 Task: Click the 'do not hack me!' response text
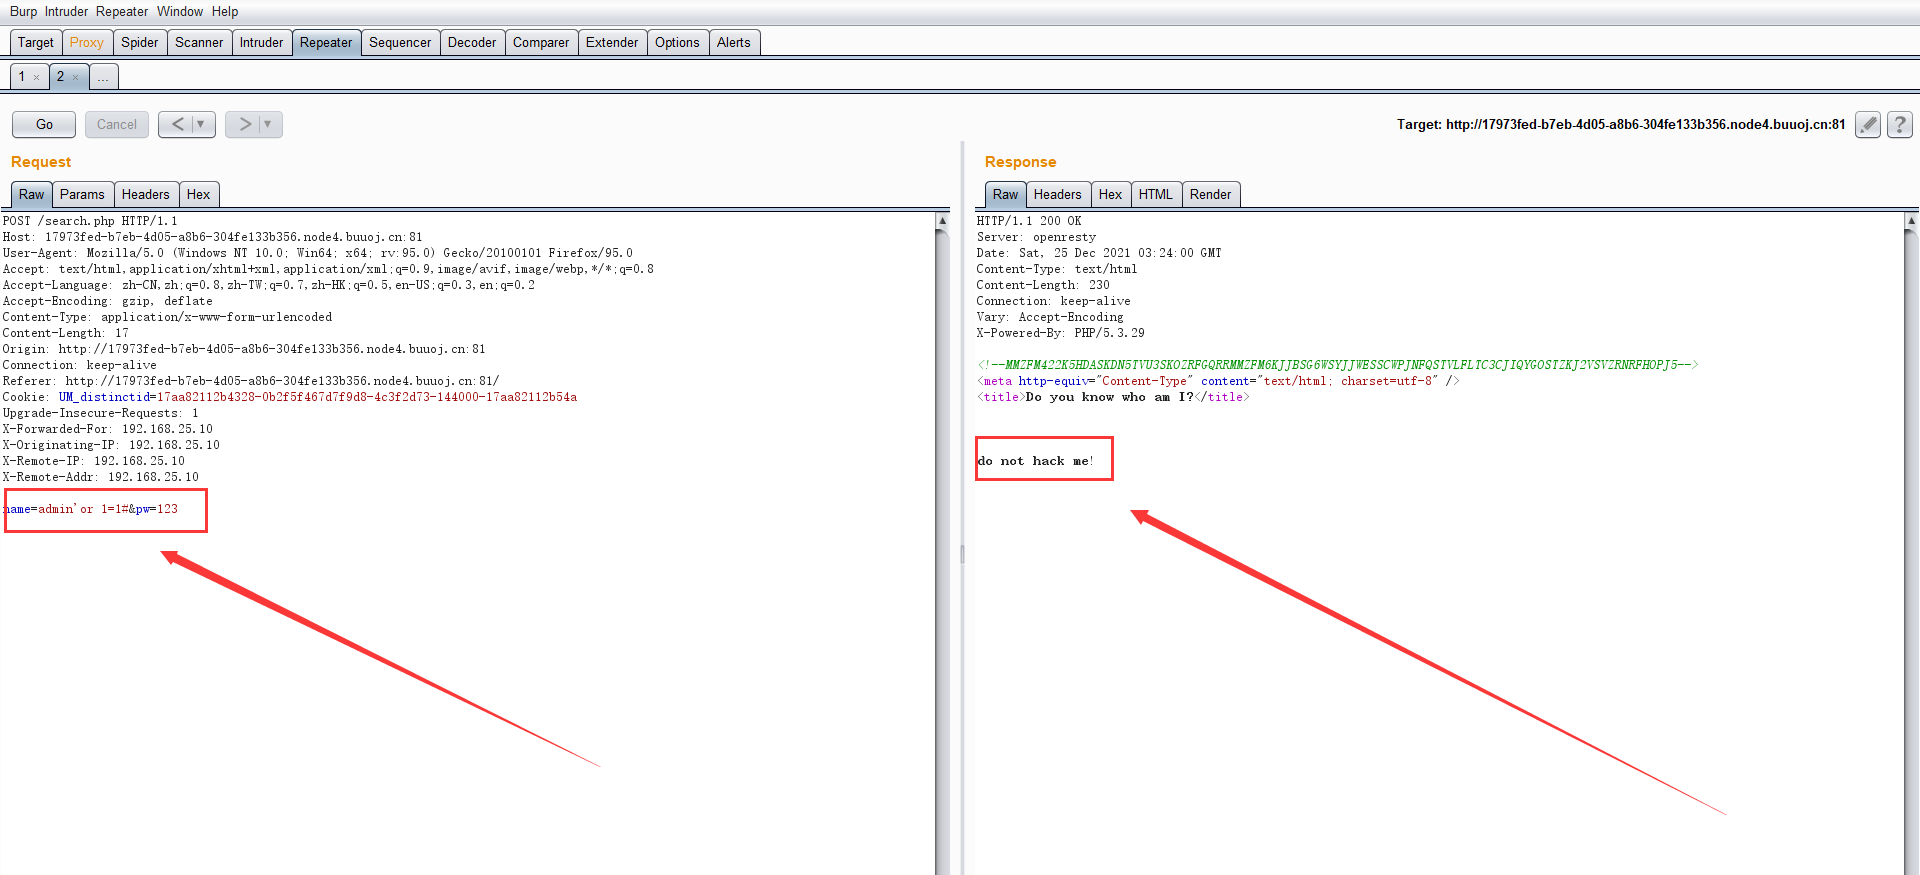(1036, 461)
